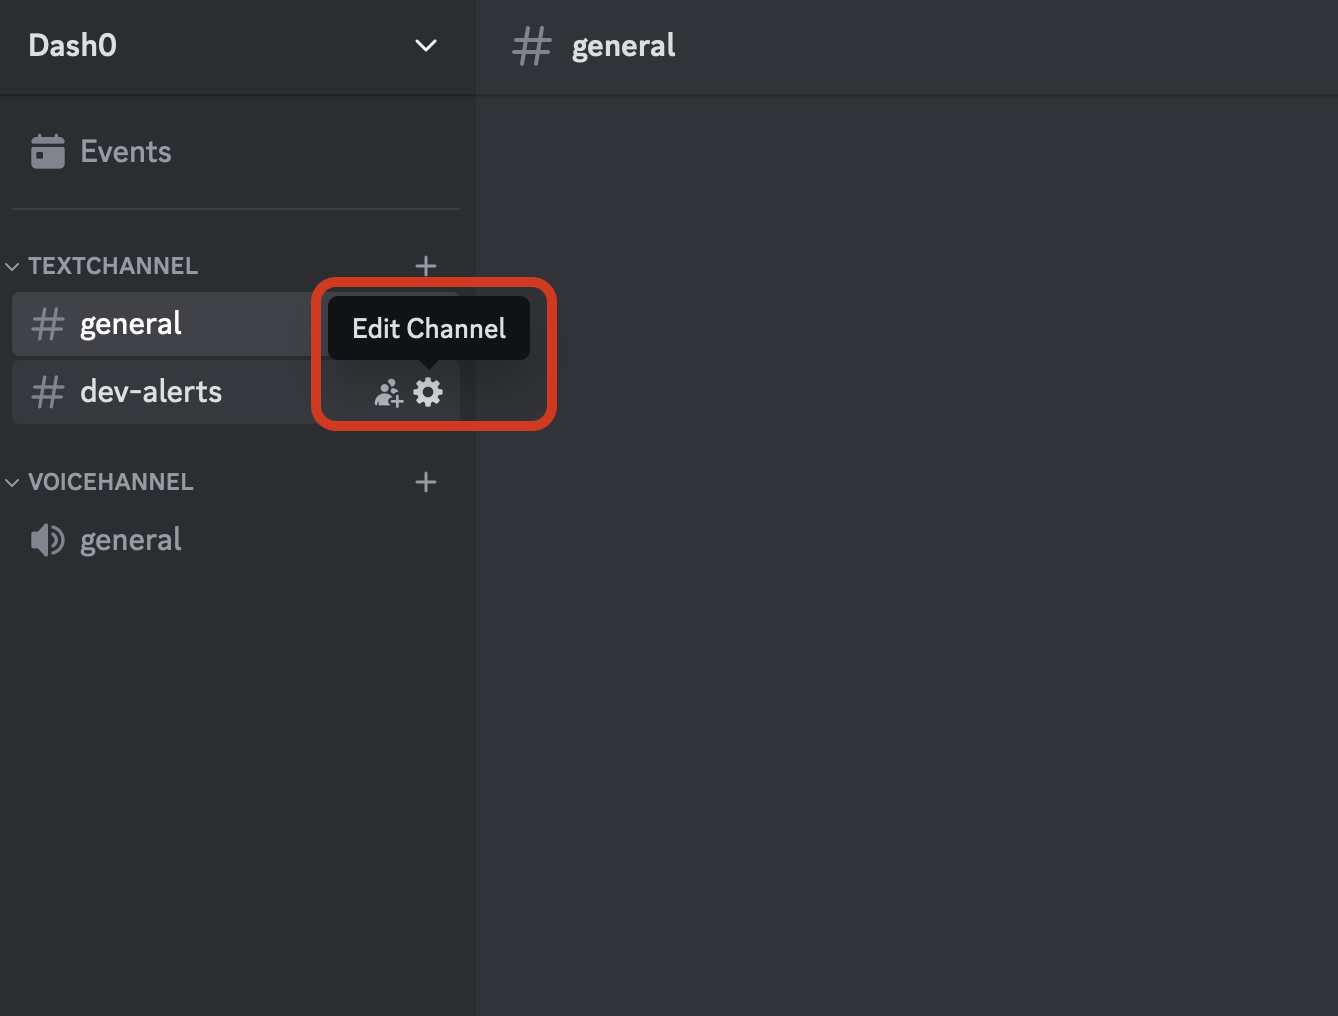Open Edit Channel gear for dev-alerts
Viewport: 1338px width, 1016px height.
pyautogui.click(x=428, y=392)
